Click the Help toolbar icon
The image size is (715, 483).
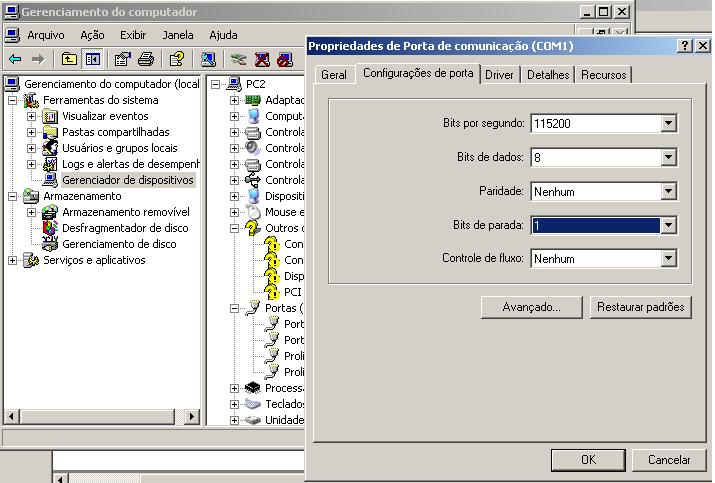pos(177,59)
